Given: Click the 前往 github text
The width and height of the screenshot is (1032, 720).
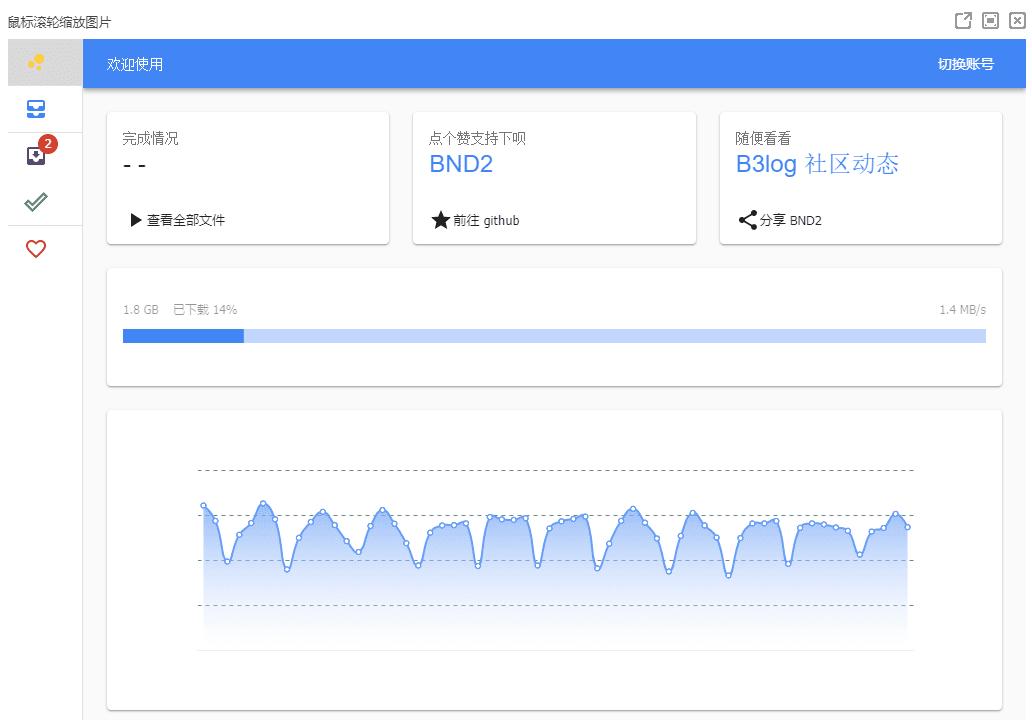Looking at the screenshot, I should [x=486, y=220].
